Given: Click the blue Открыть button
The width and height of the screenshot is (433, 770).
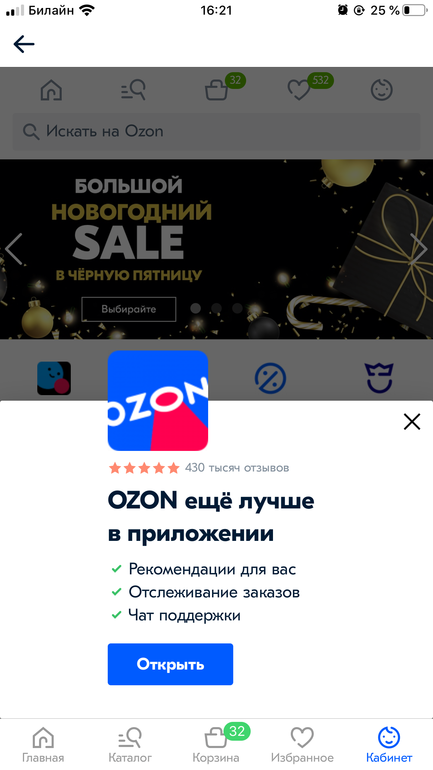Looking at the screenshot, I should point(170,664).
